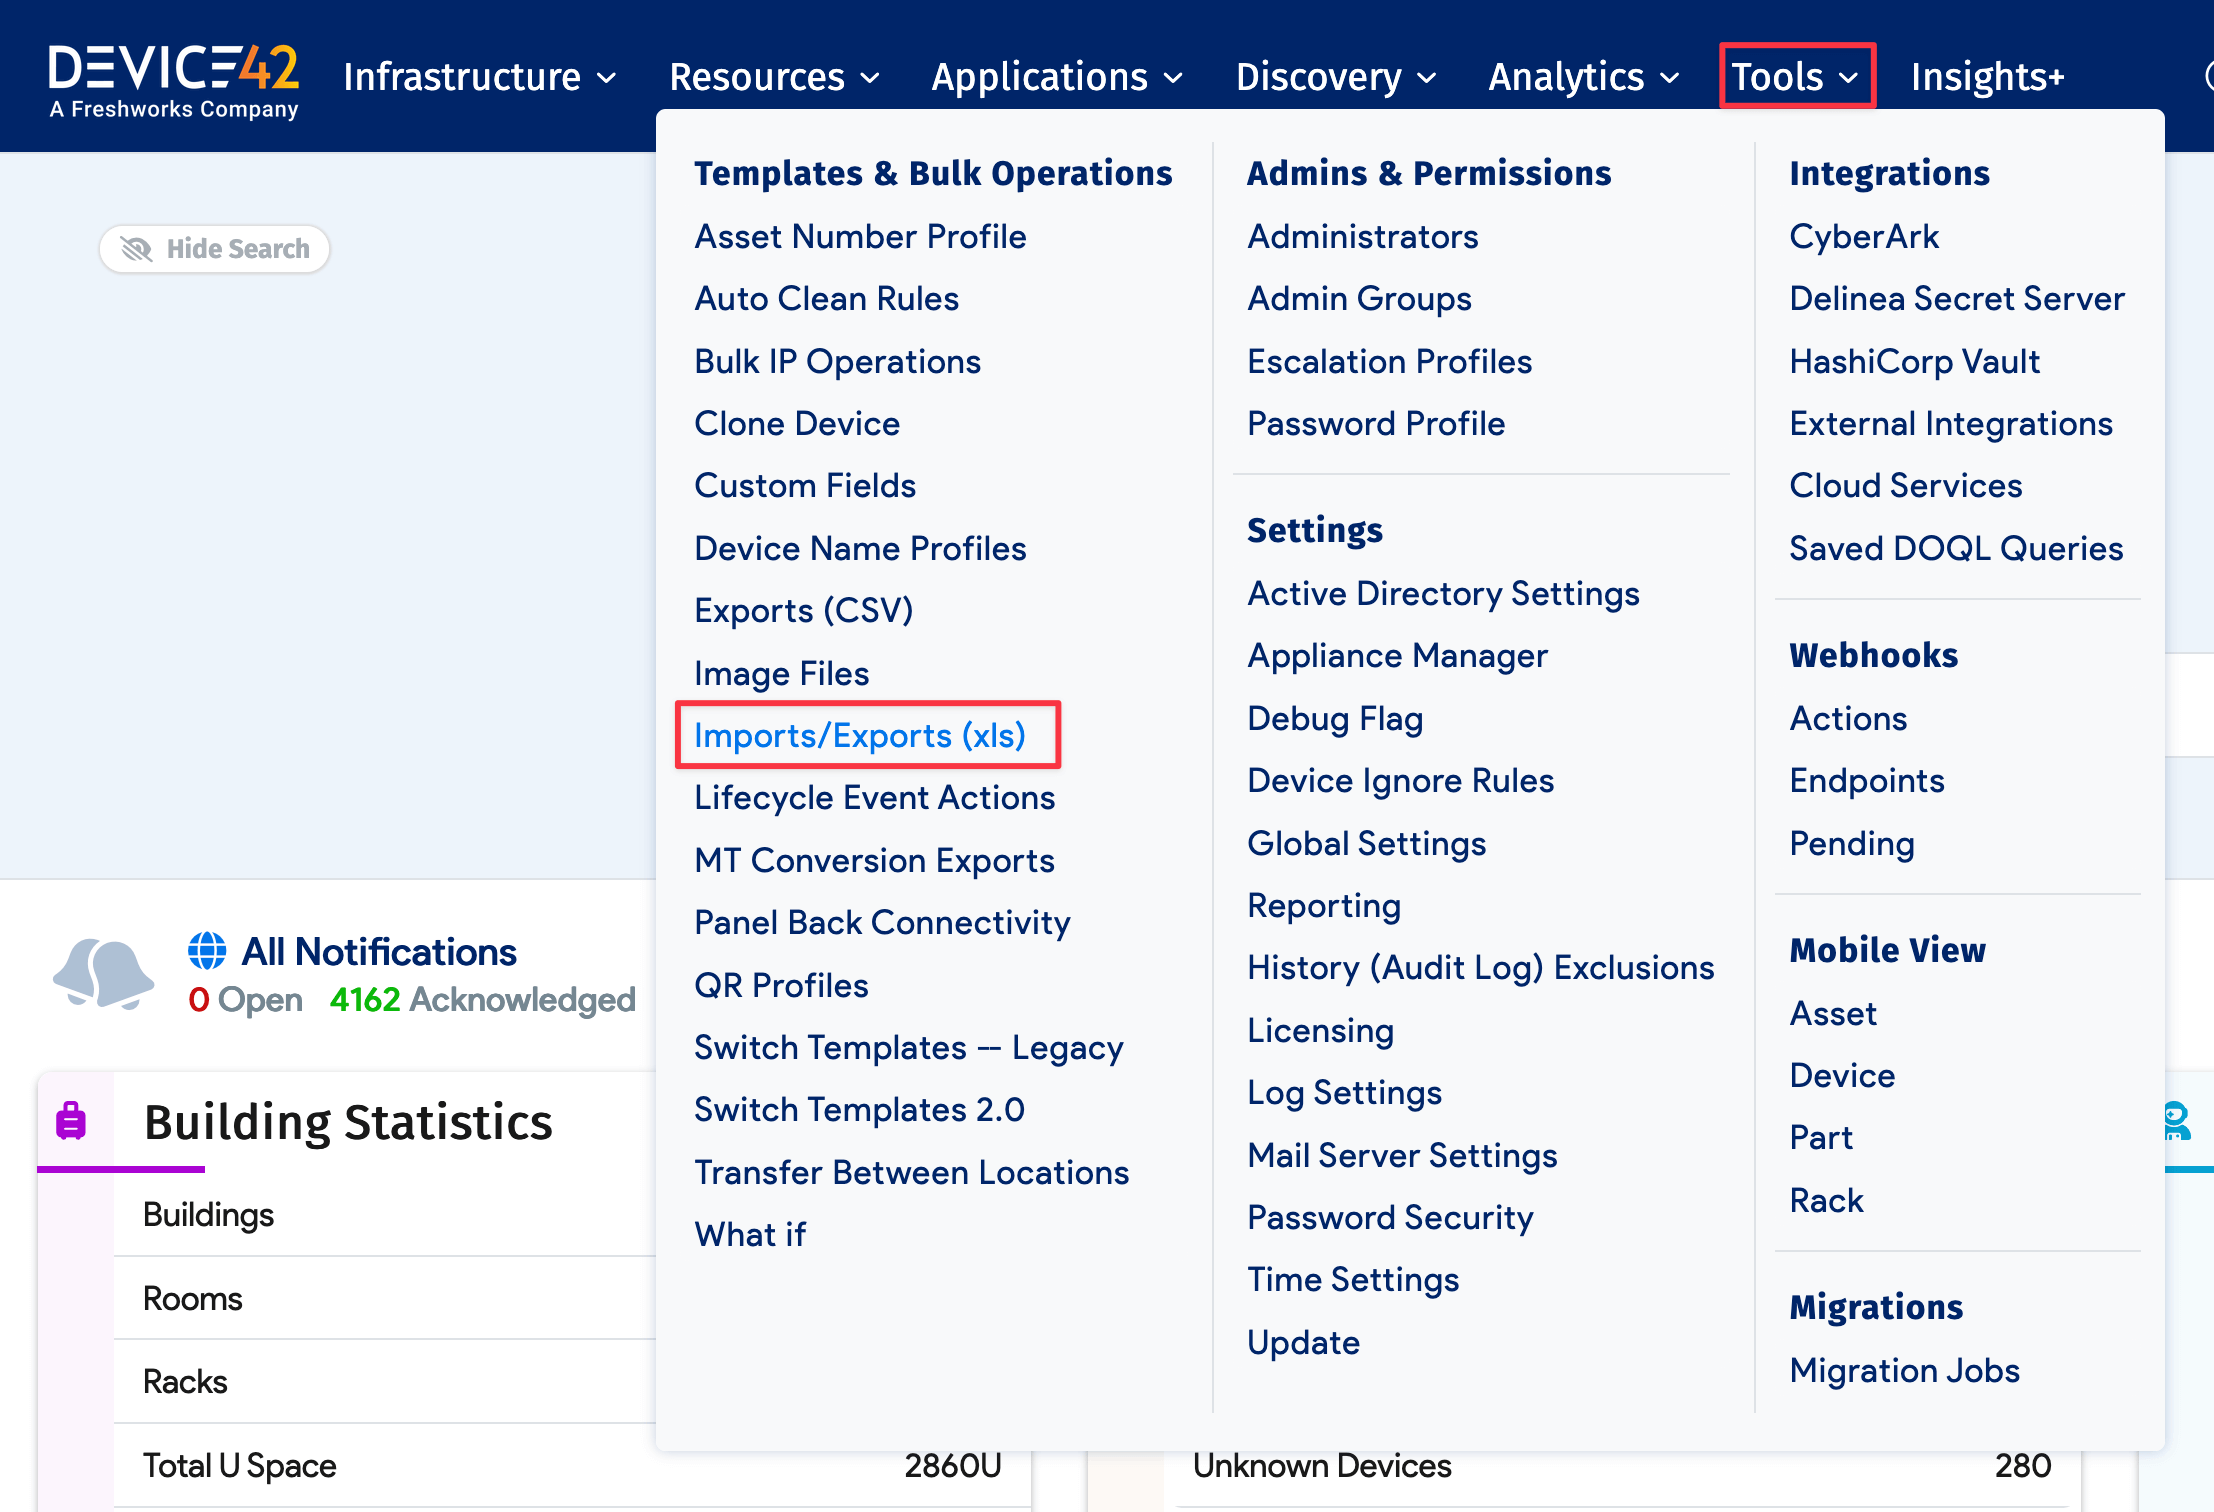
Task: Collapse the Tools menu
Action: point(1795,77)
